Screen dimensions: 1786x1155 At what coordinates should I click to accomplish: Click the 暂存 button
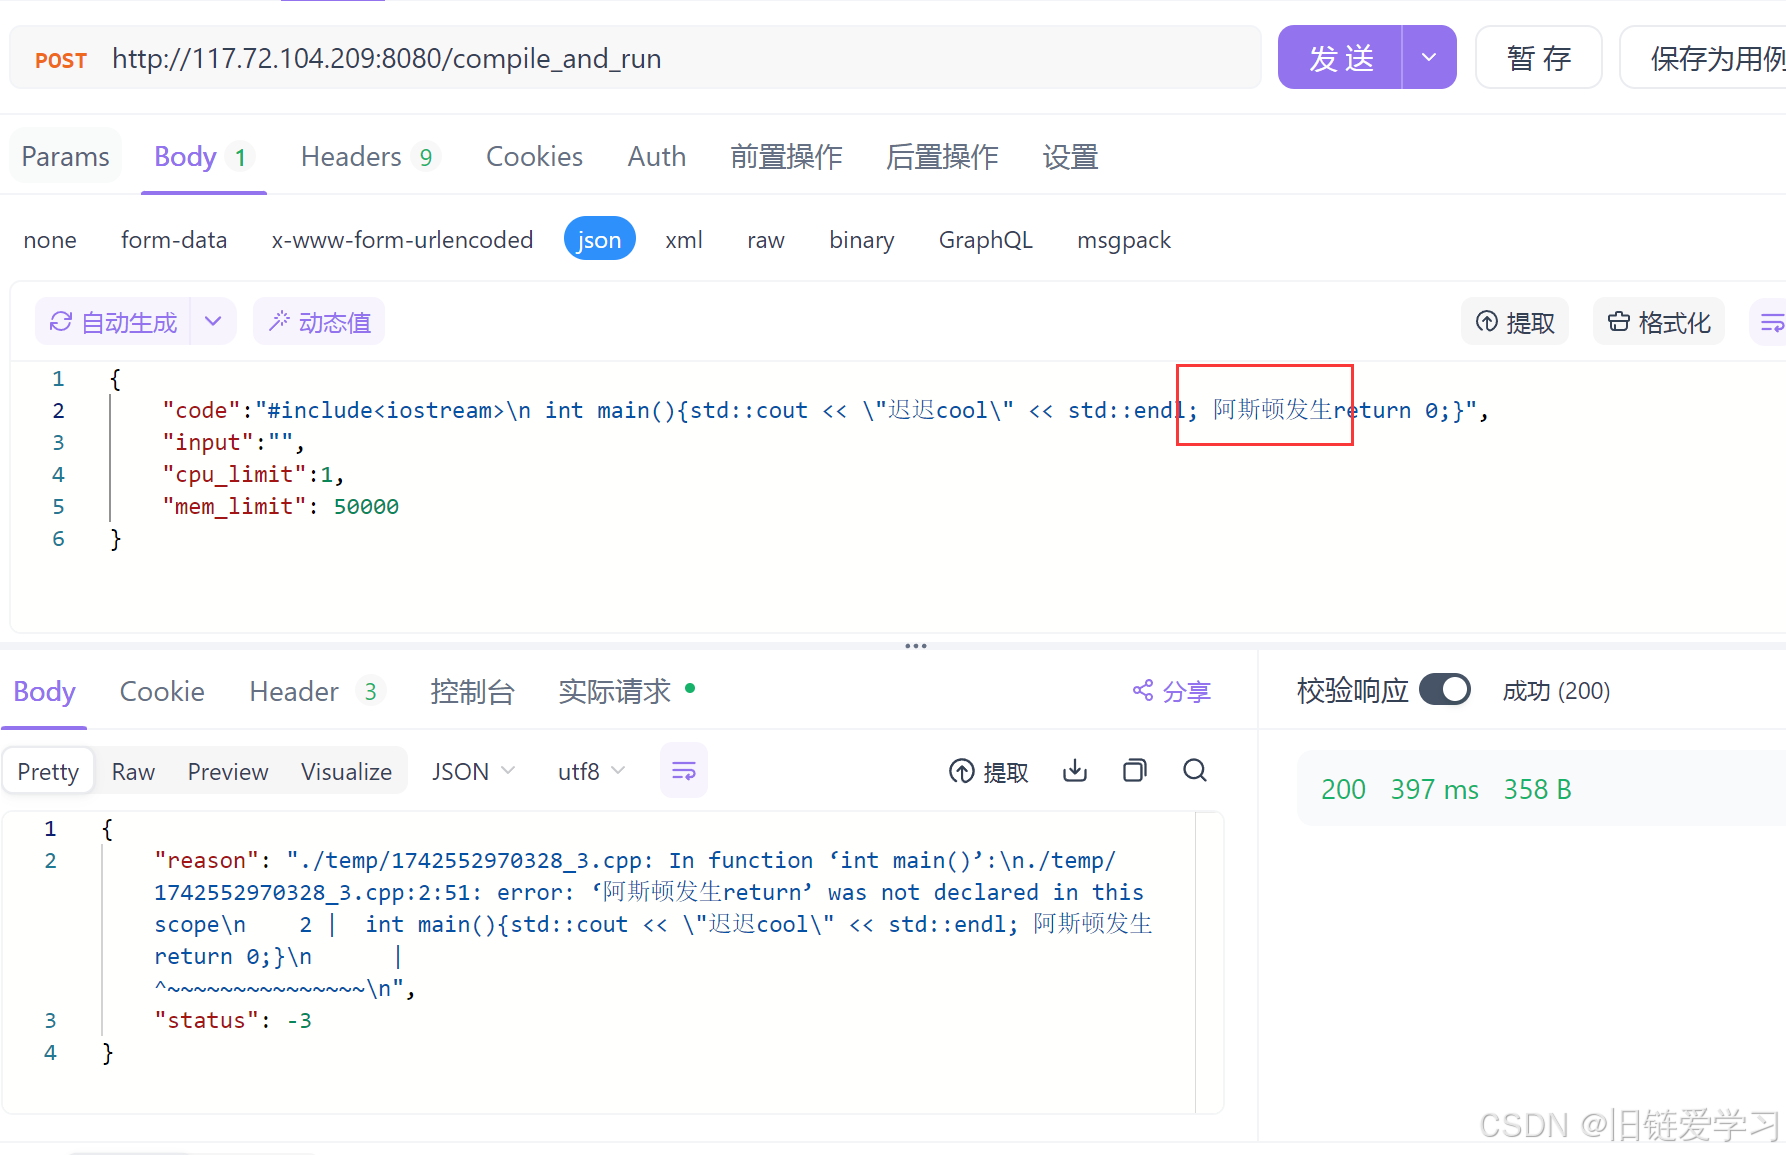[x=1539, y=58]
